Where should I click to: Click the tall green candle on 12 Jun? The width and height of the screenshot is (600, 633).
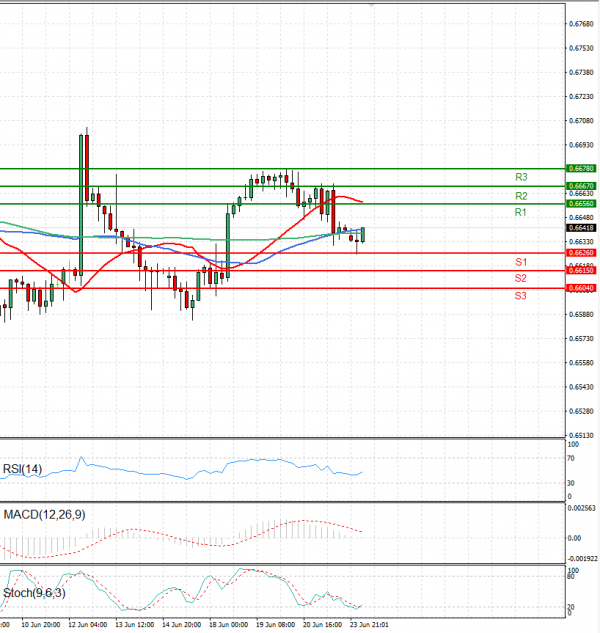pos(81,205)
